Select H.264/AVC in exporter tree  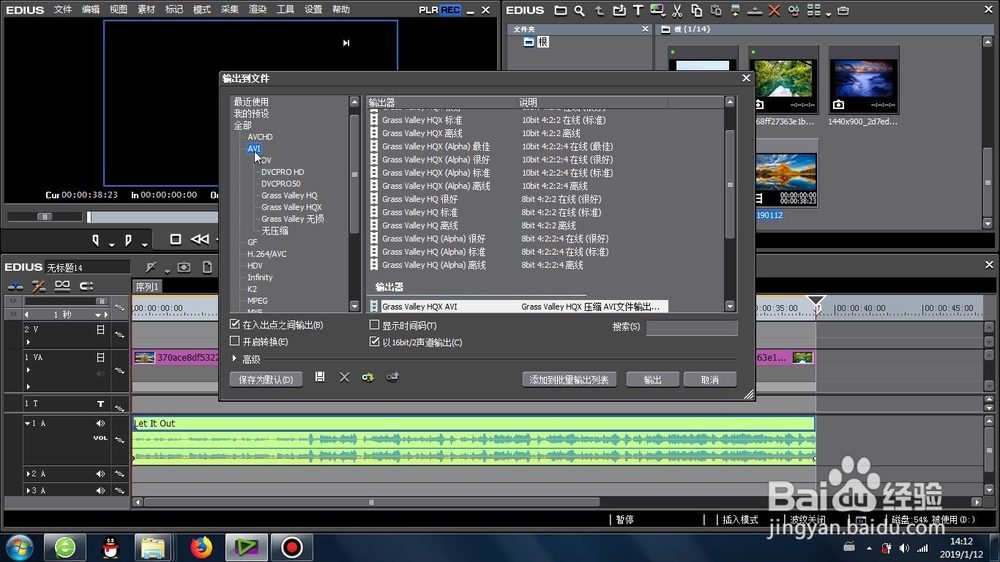(x=267, y=254)
